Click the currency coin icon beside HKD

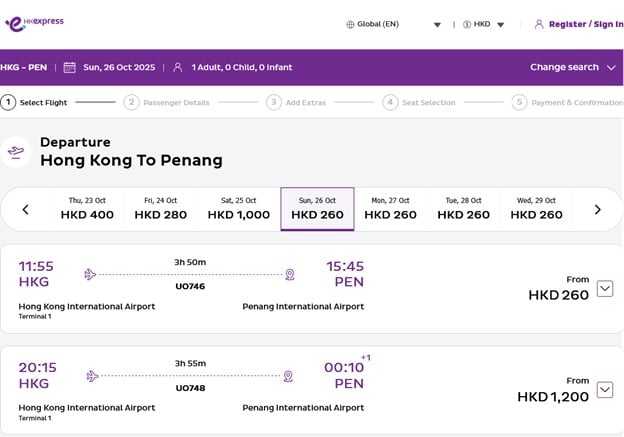coord(467,24)
